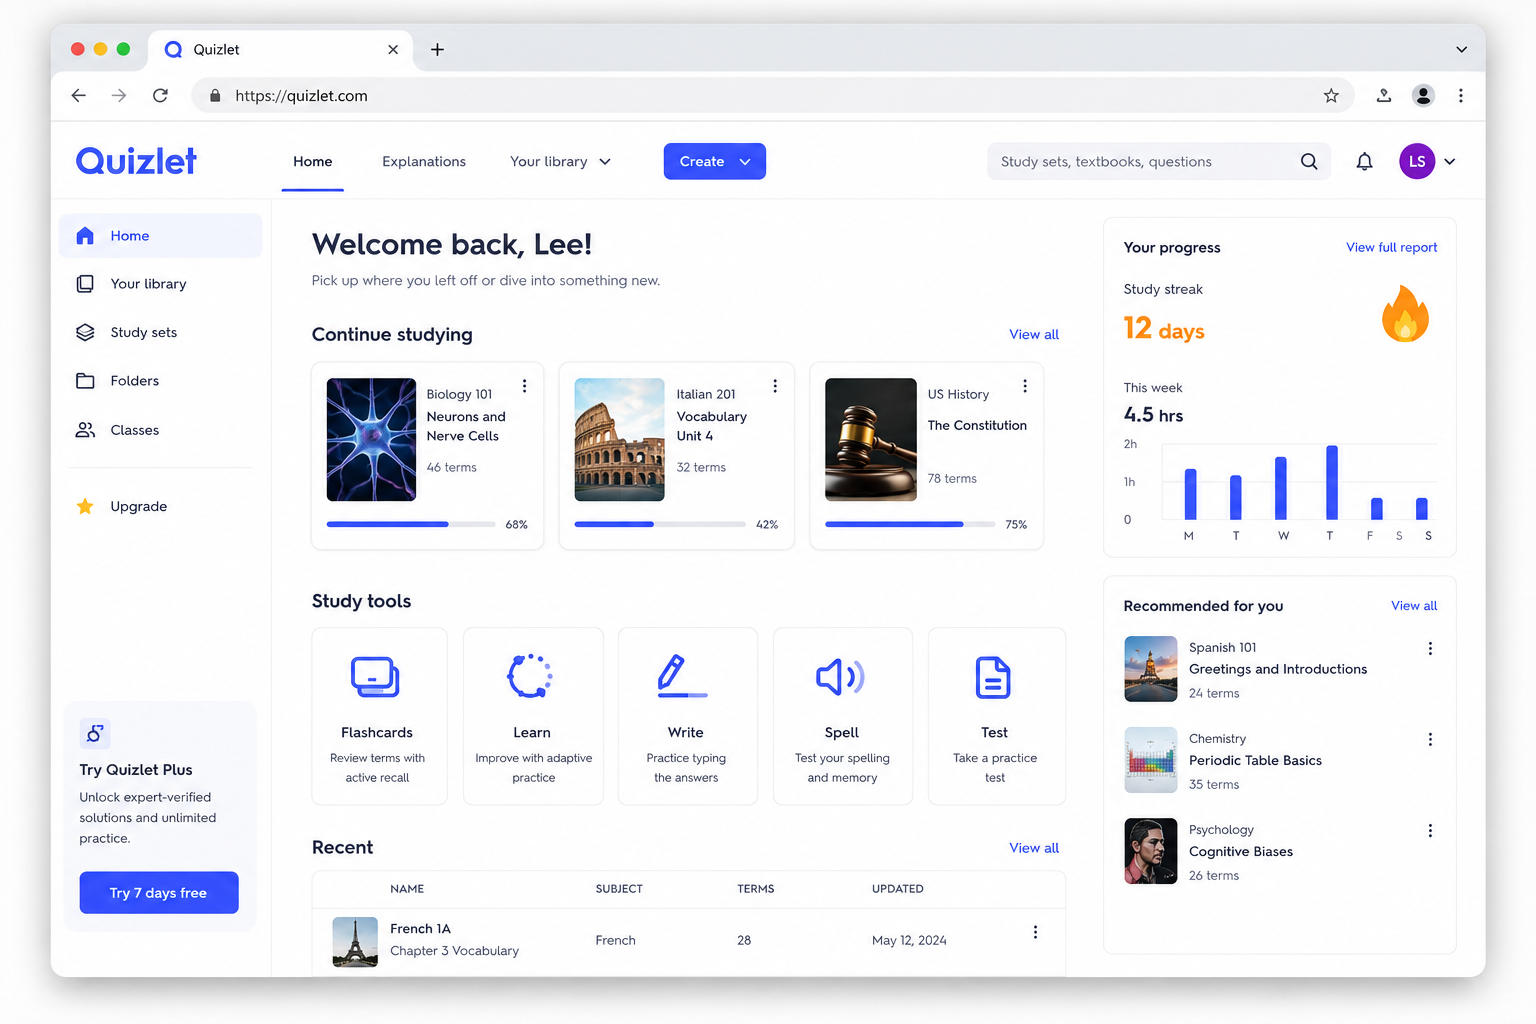Viewport: 1536px width, 1024px height.
Task: Open options for Biology 101 card
Action: tap(524, 386)
